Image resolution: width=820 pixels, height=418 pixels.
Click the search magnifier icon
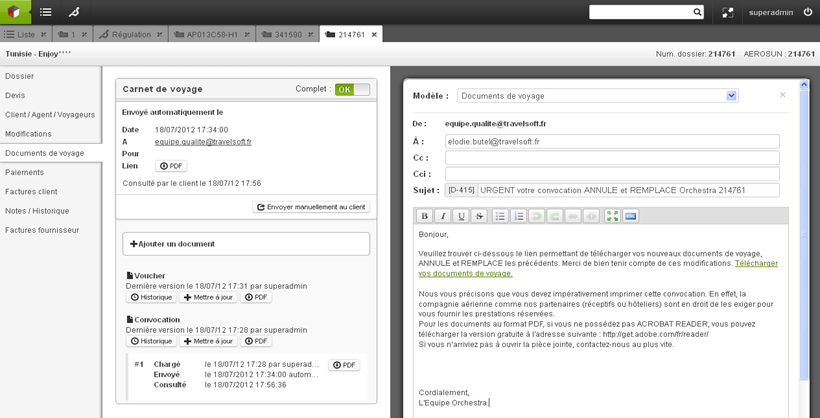697,13
